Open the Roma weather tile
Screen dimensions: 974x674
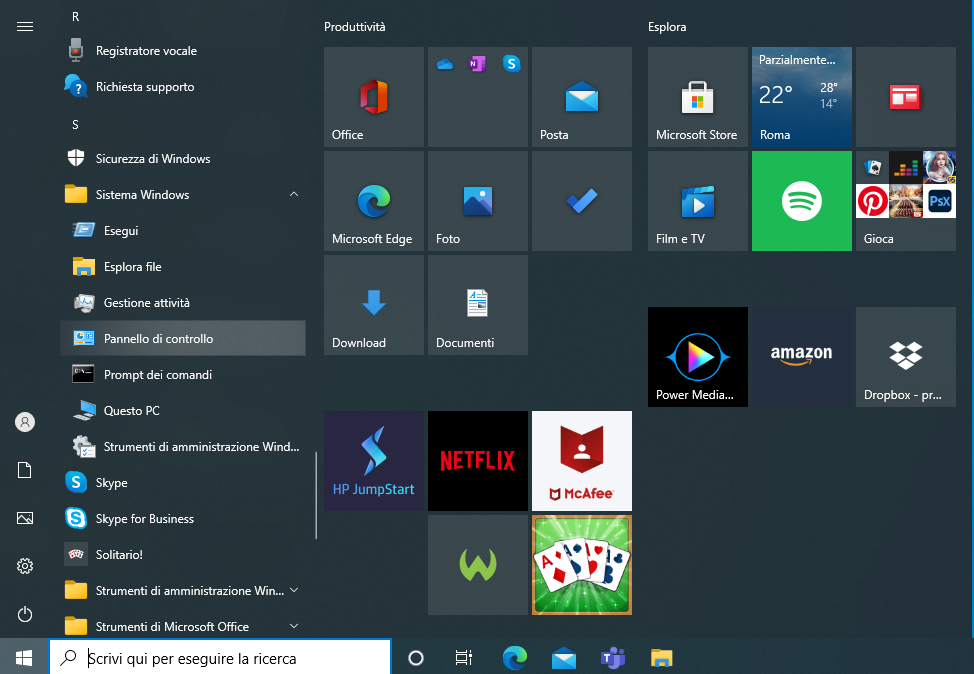click(x=801, y=97)
